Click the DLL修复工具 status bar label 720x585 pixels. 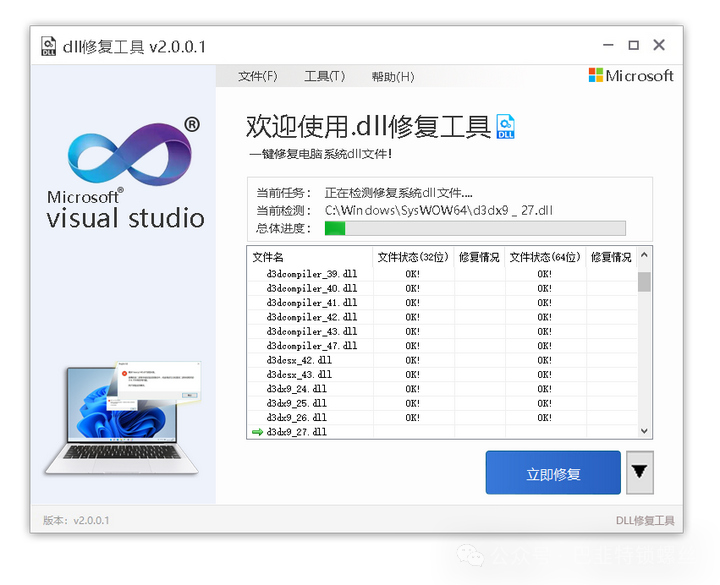pyautogui.click(x=645, y=520)
